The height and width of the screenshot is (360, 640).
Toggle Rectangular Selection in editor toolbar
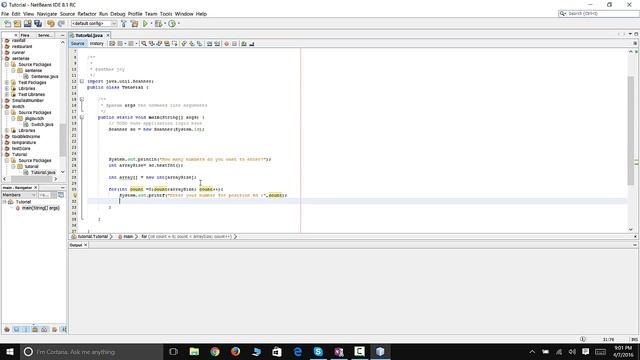[175, 44]
